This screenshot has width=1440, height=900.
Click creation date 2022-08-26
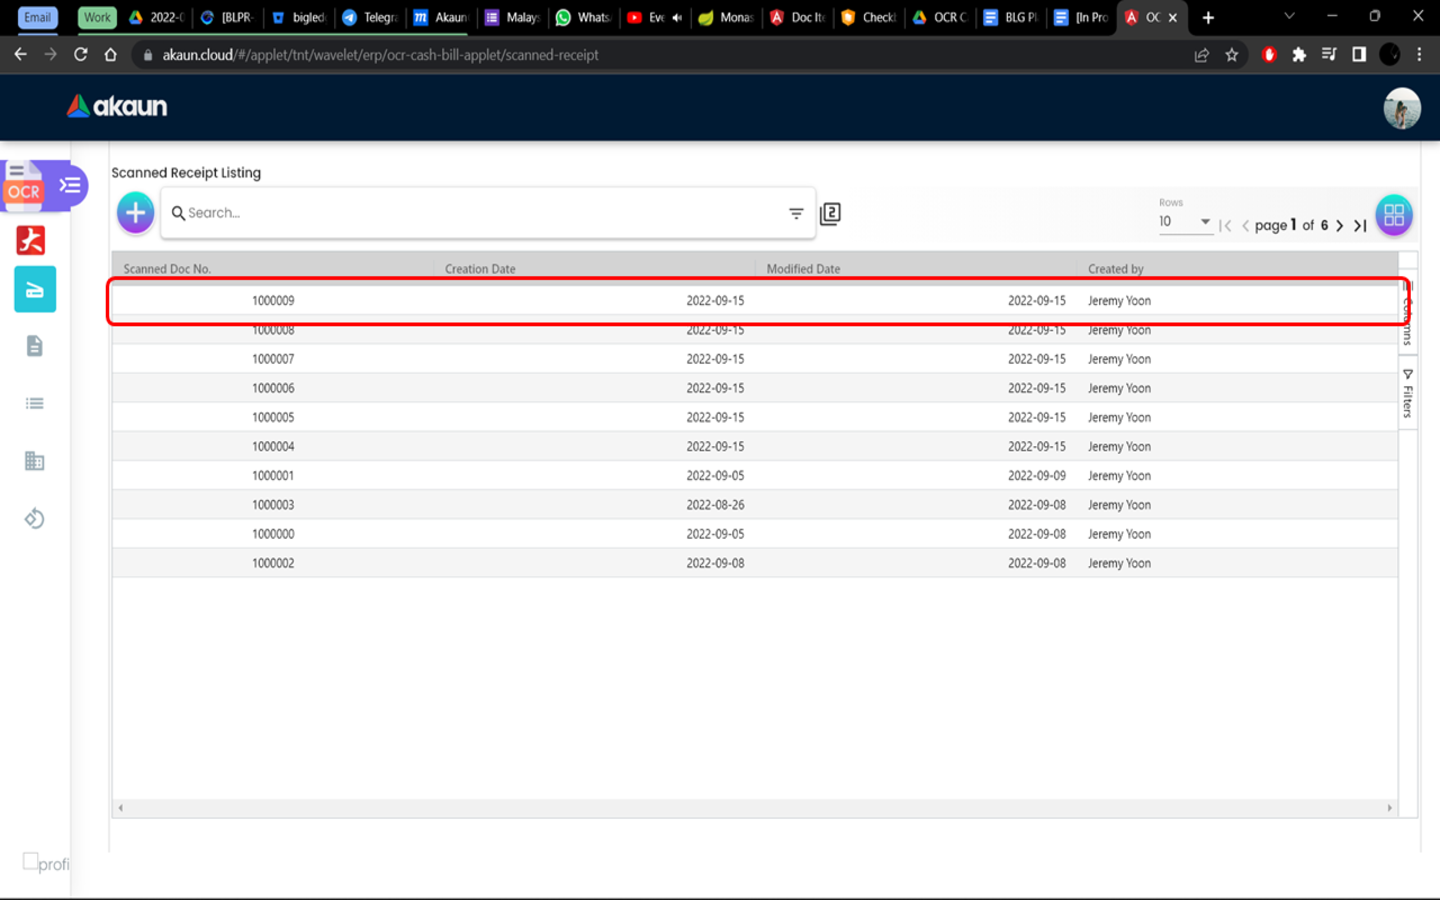715,505
